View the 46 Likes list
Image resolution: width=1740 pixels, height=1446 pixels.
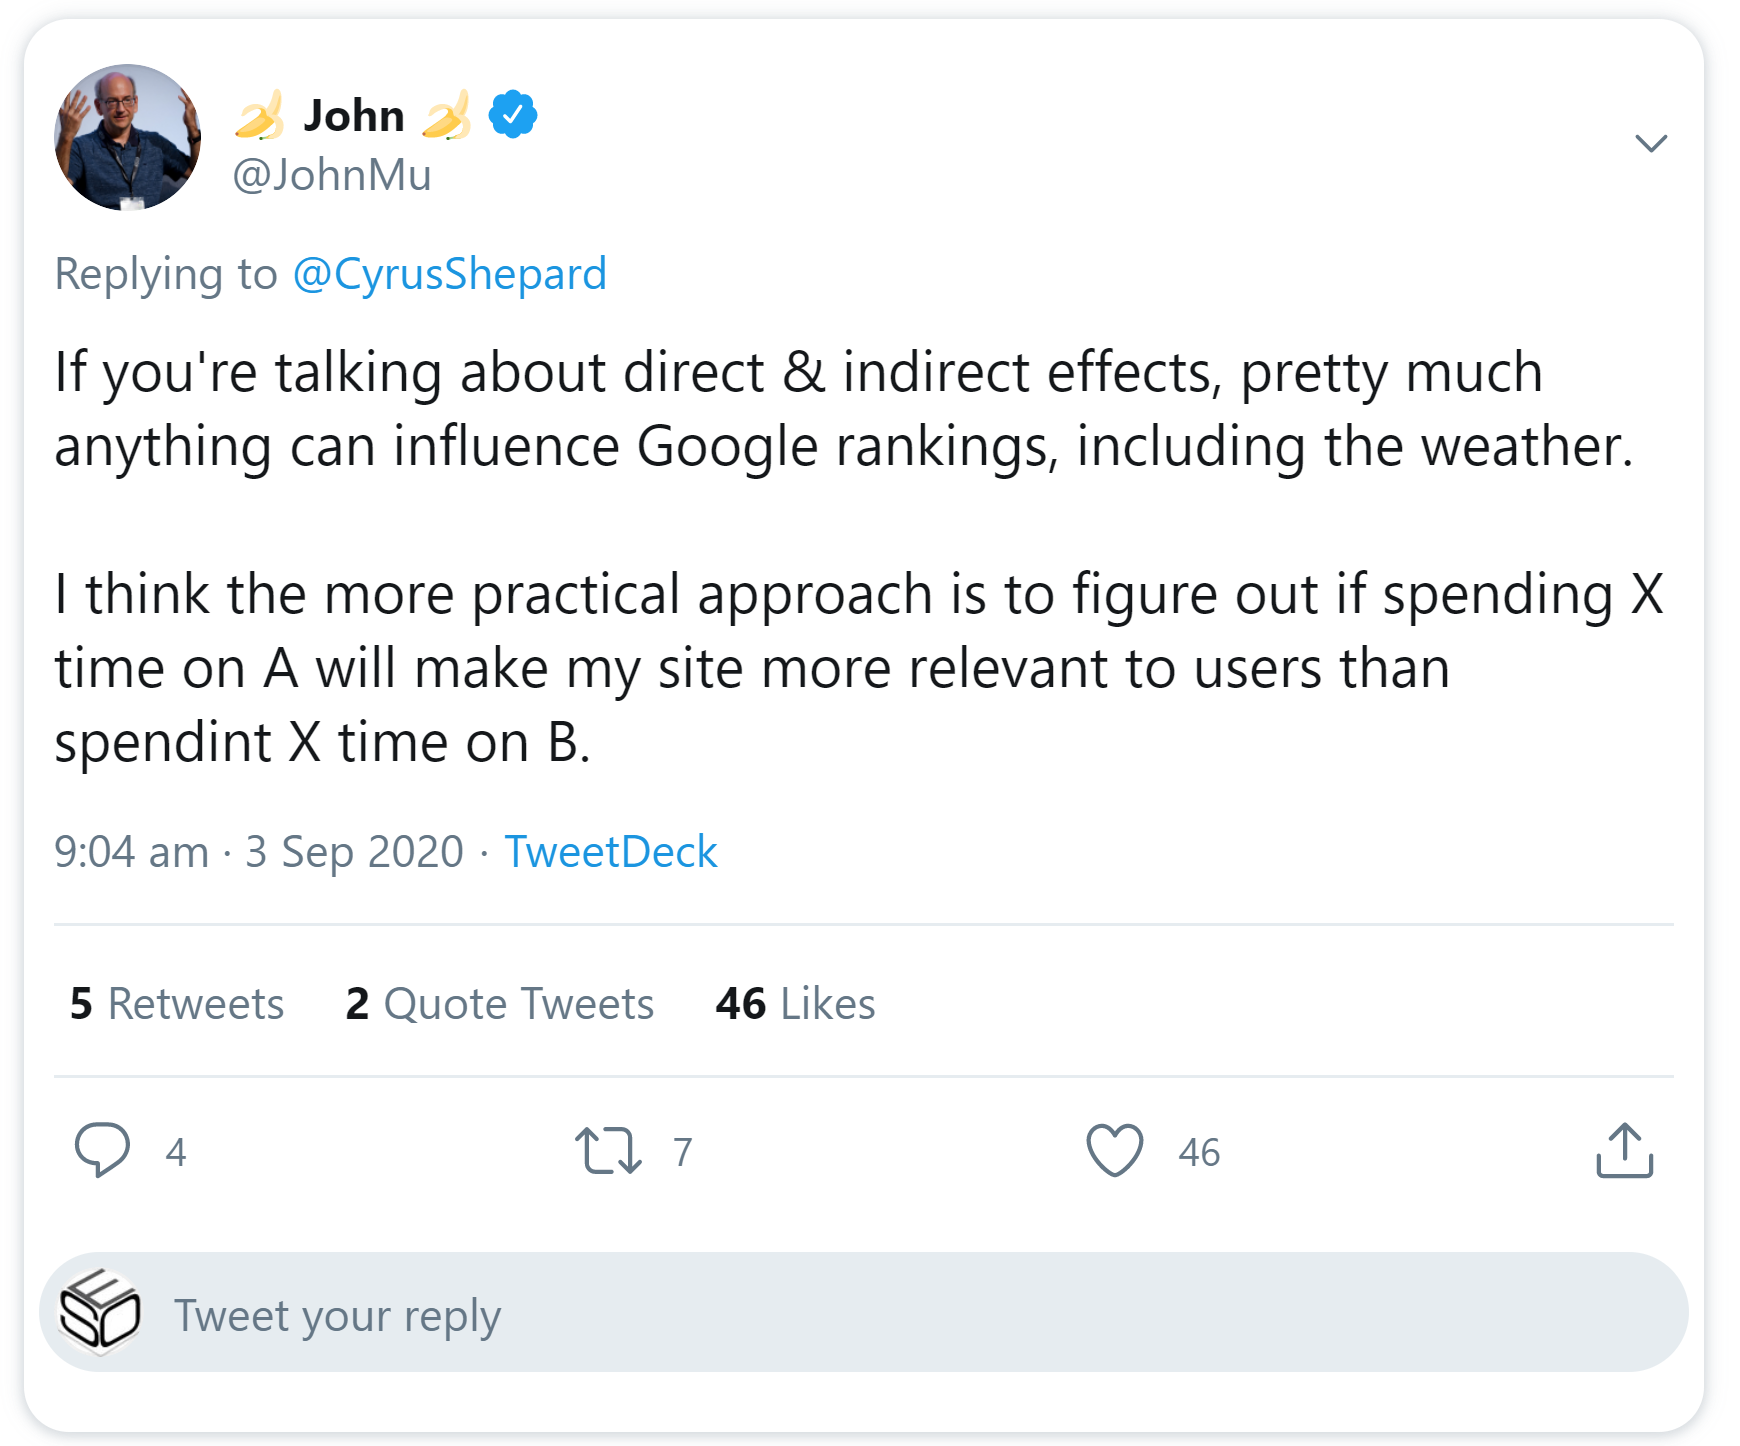794,1003
